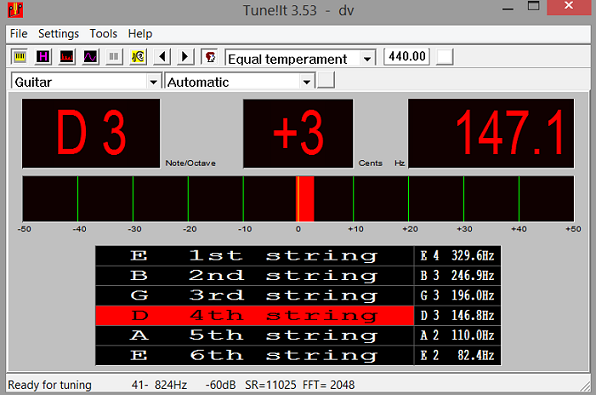Click the Tune!It app icon in title bar
The image size is (596, 395).
click(x=15, y=10)
